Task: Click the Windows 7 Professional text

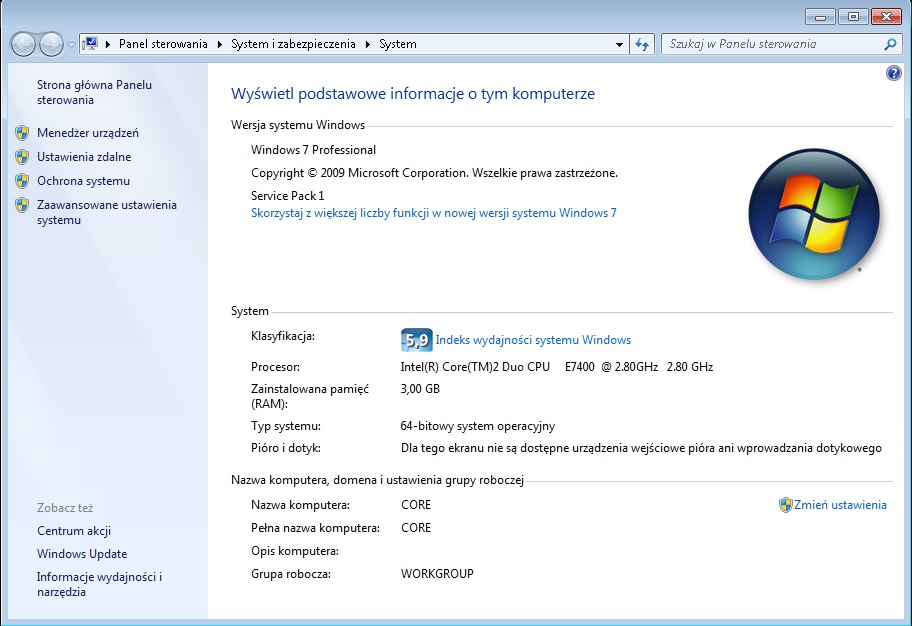Action: coord(314,150)
